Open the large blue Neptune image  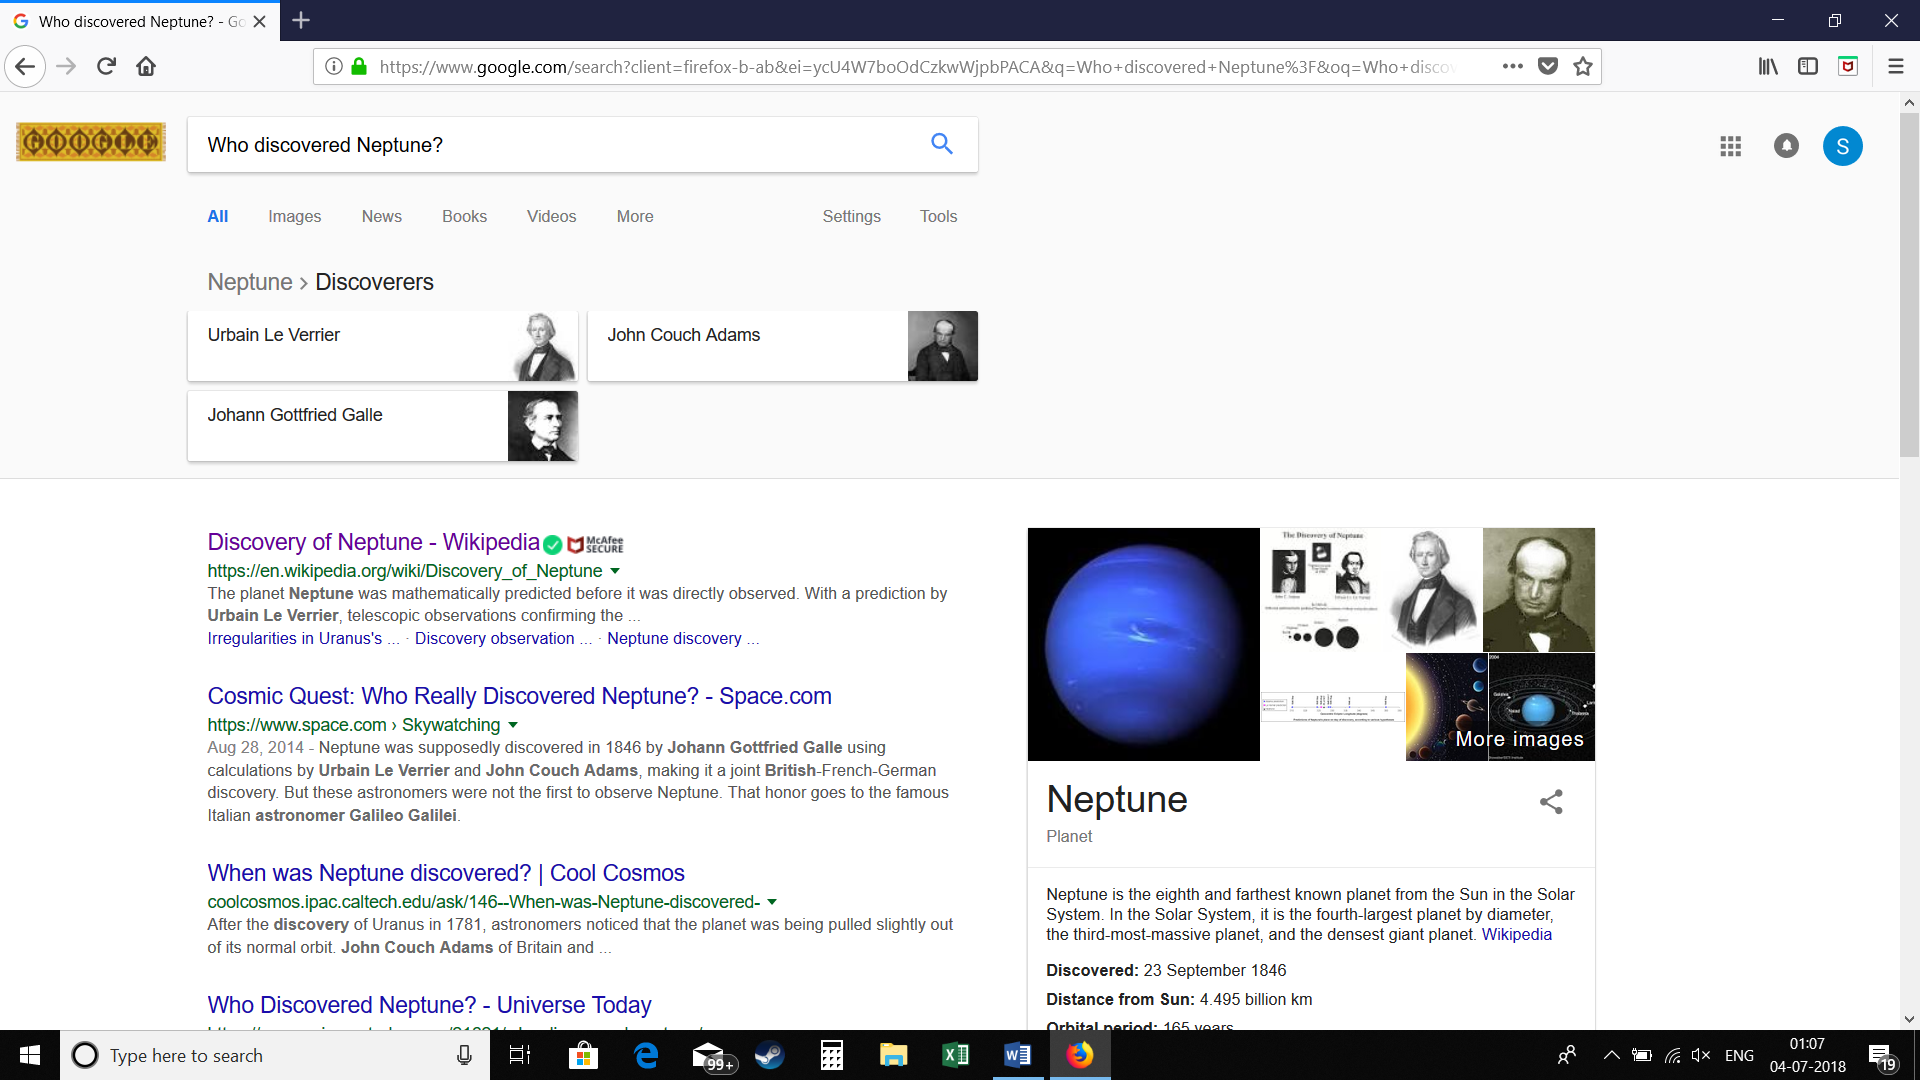1143,644
